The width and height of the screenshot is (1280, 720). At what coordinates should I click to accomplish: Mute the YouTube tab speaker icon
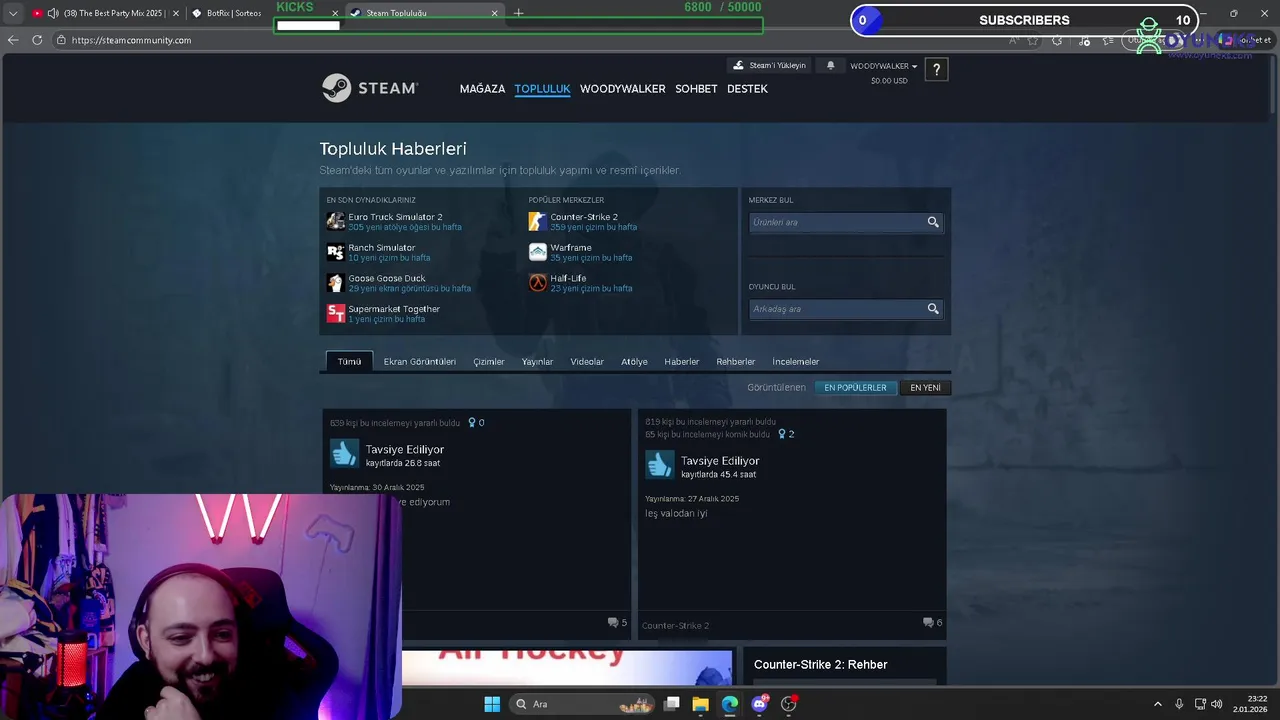(53, 13)
